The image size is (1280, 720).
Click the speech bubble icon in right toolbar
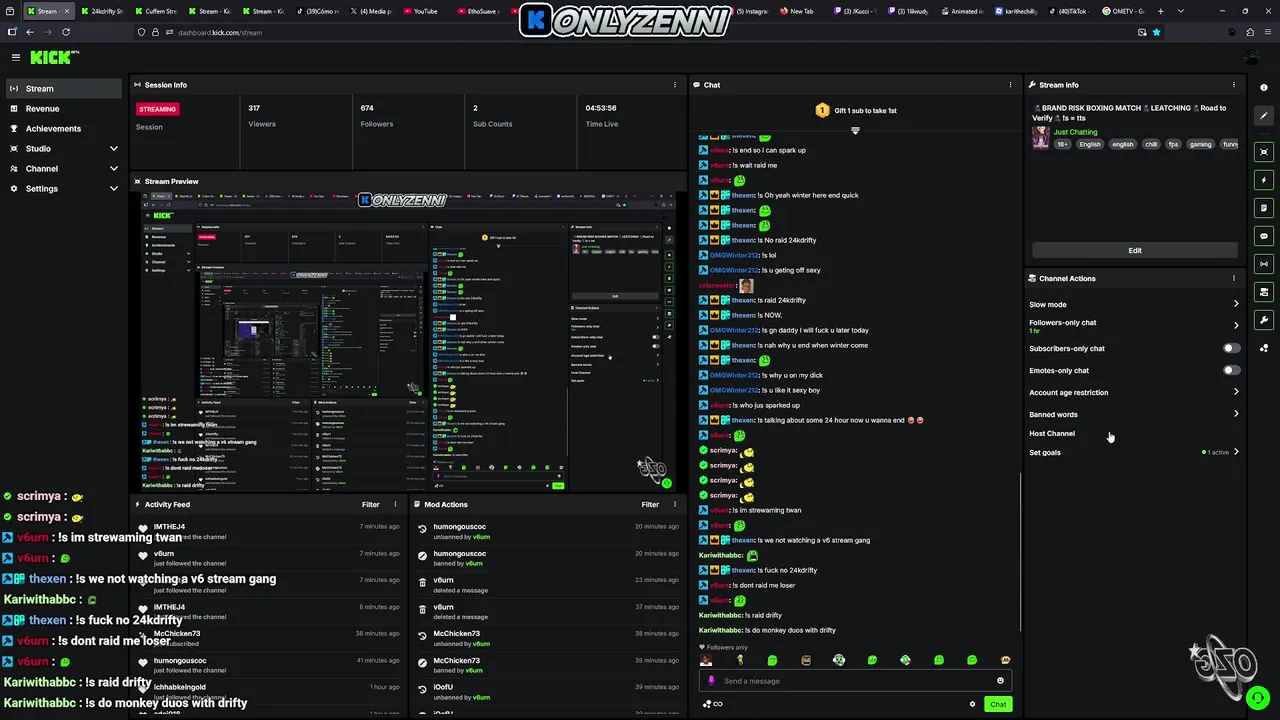coord(1264,236)
